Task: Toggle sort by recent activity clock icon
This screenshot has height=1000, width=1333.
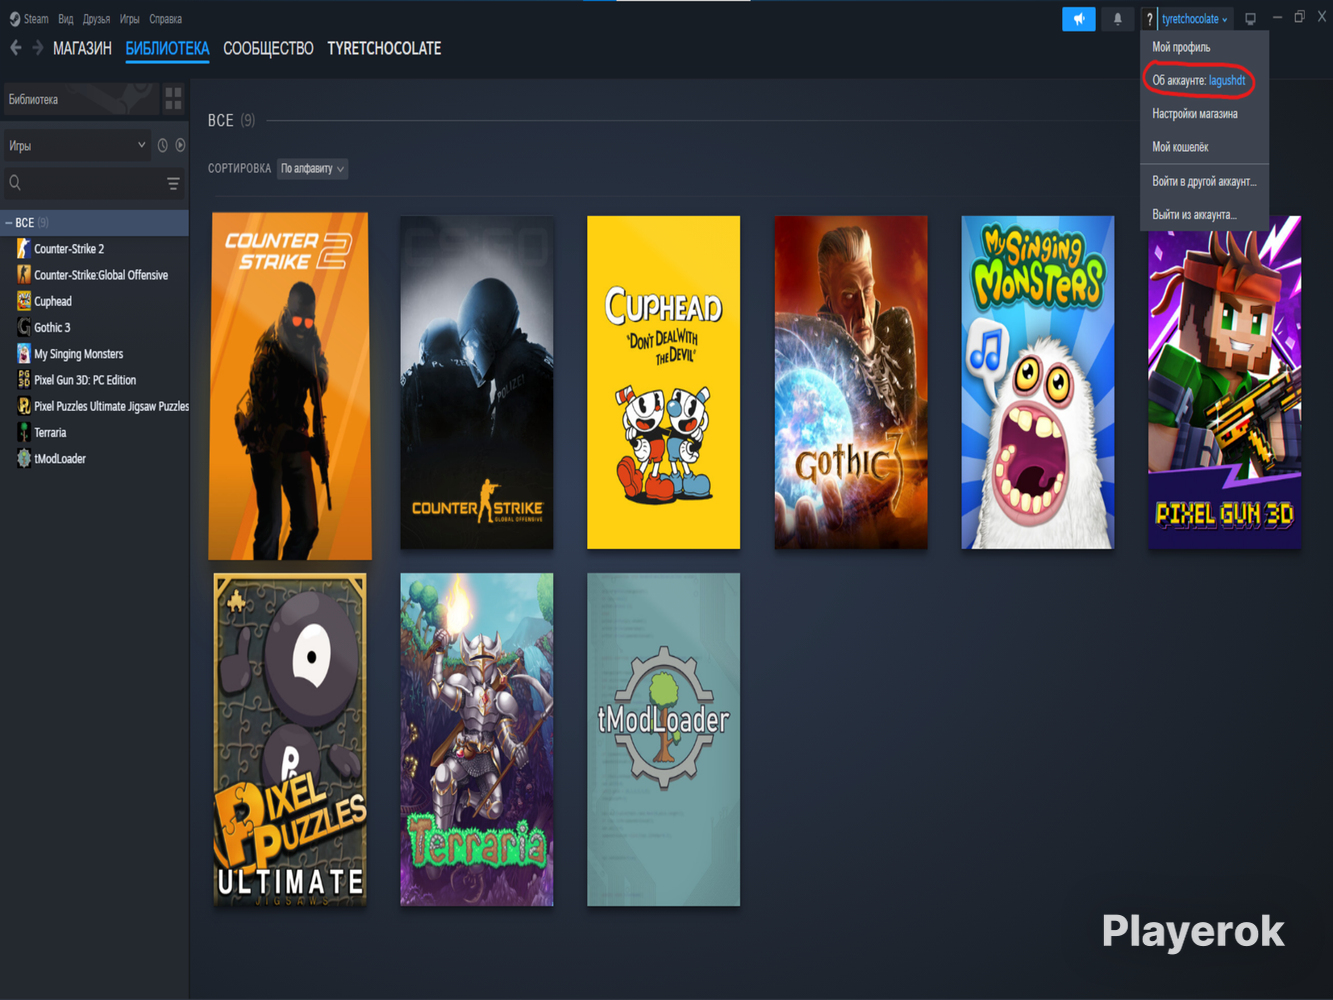Action: (x=163, y=146)
